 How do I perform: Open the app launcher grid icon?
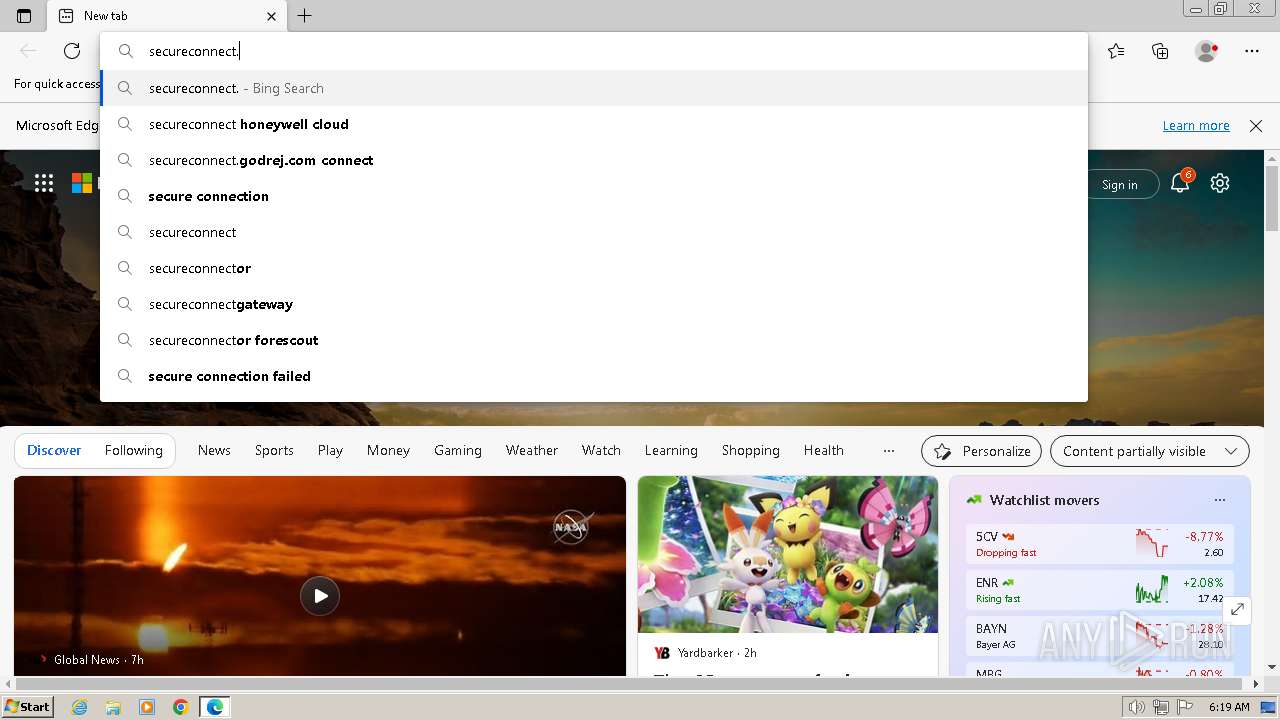(x=44, y=183)
